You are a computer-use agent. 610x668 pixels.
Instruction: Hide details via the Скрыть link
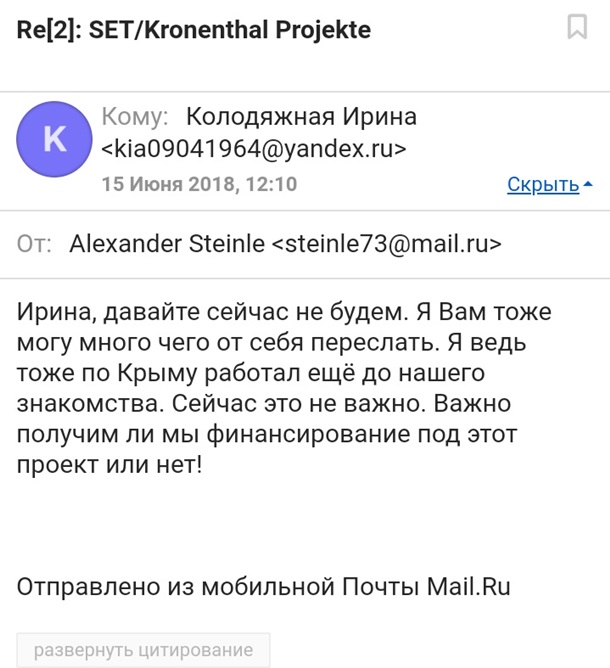coord(543,185)
